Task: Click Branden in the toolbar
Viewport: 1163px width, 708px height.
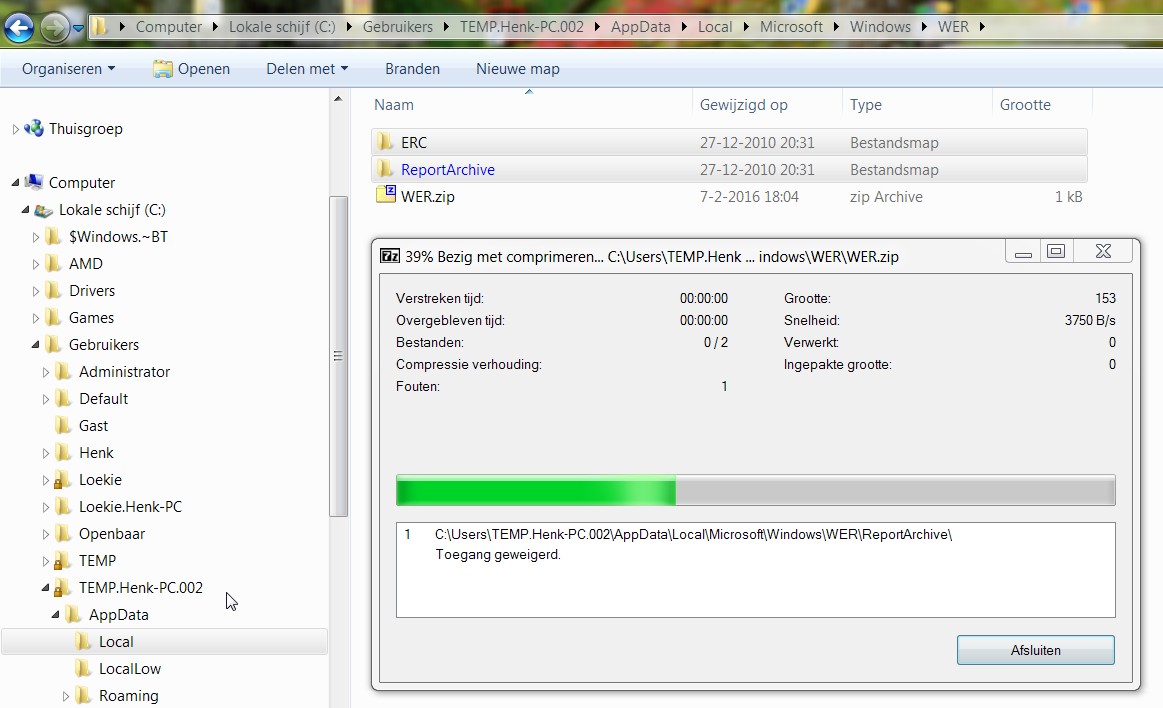Action: pyautogui.click(x=412, y=69)
